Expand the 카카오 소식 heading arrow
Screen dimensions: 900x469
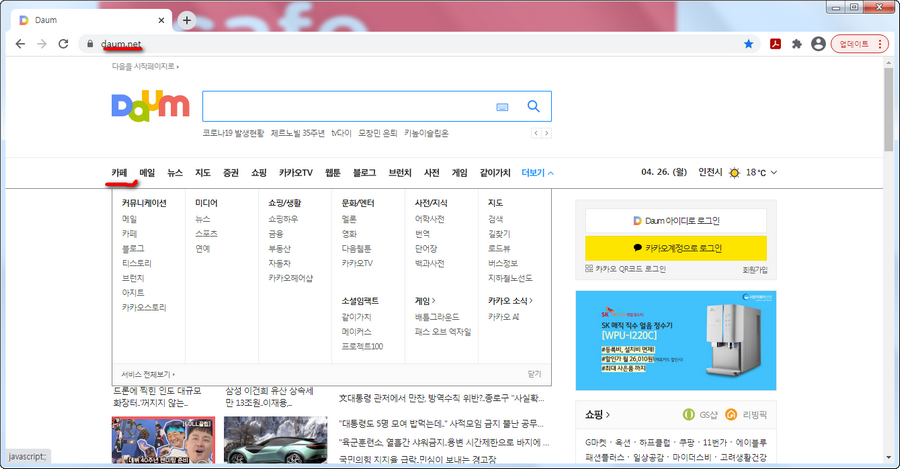coord(510,301)
